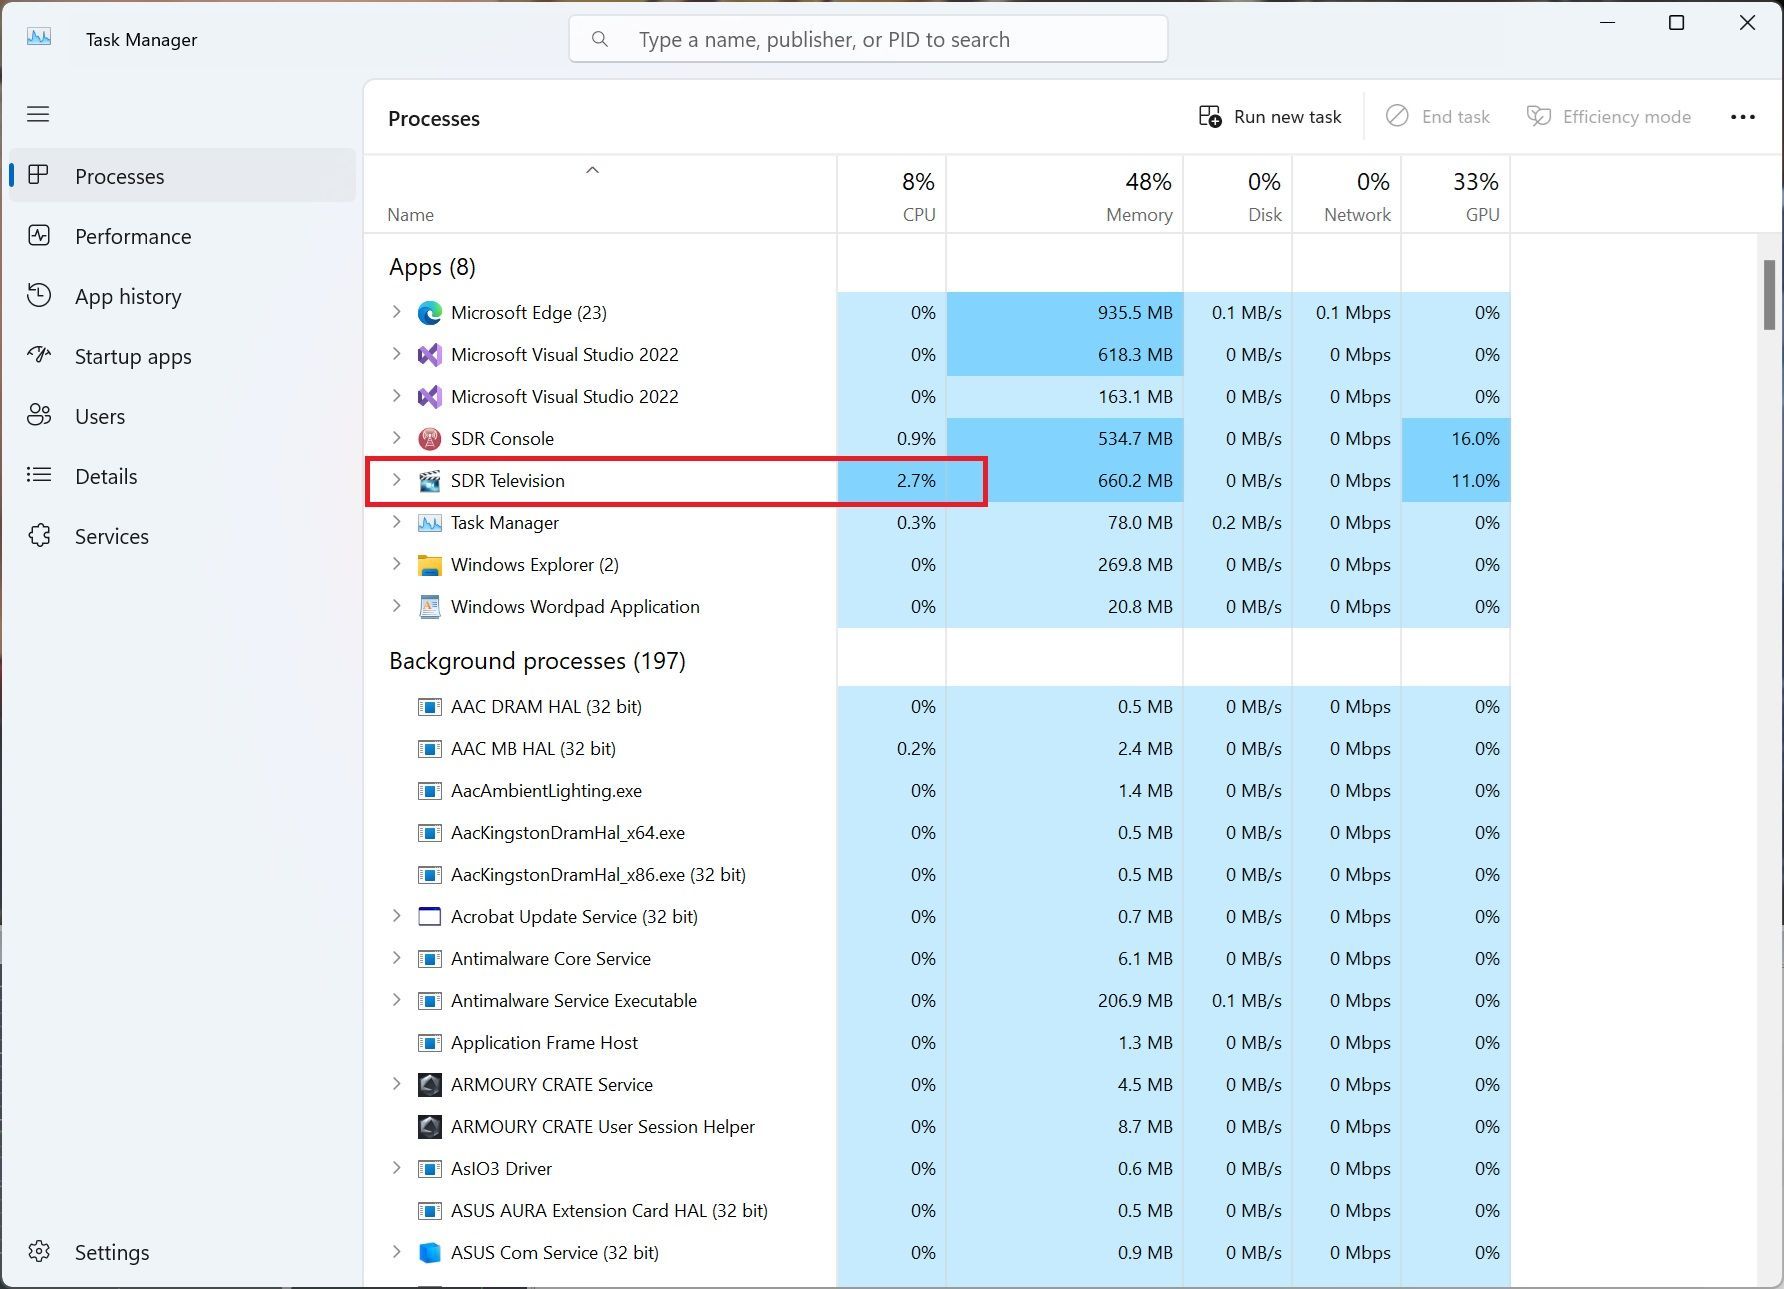This screenshot has height=1289, width=1784.
Task: Expand the Microsoft Edge process group
Action: (396, 312)
